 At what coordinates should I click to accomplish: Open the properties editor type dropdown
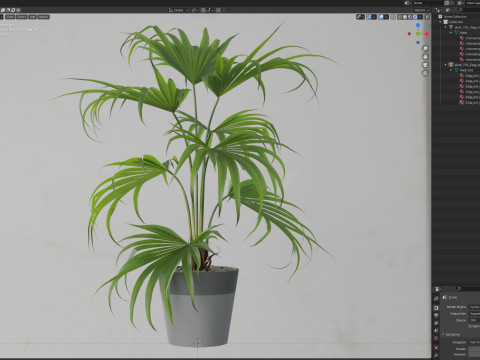coord(439,289)
